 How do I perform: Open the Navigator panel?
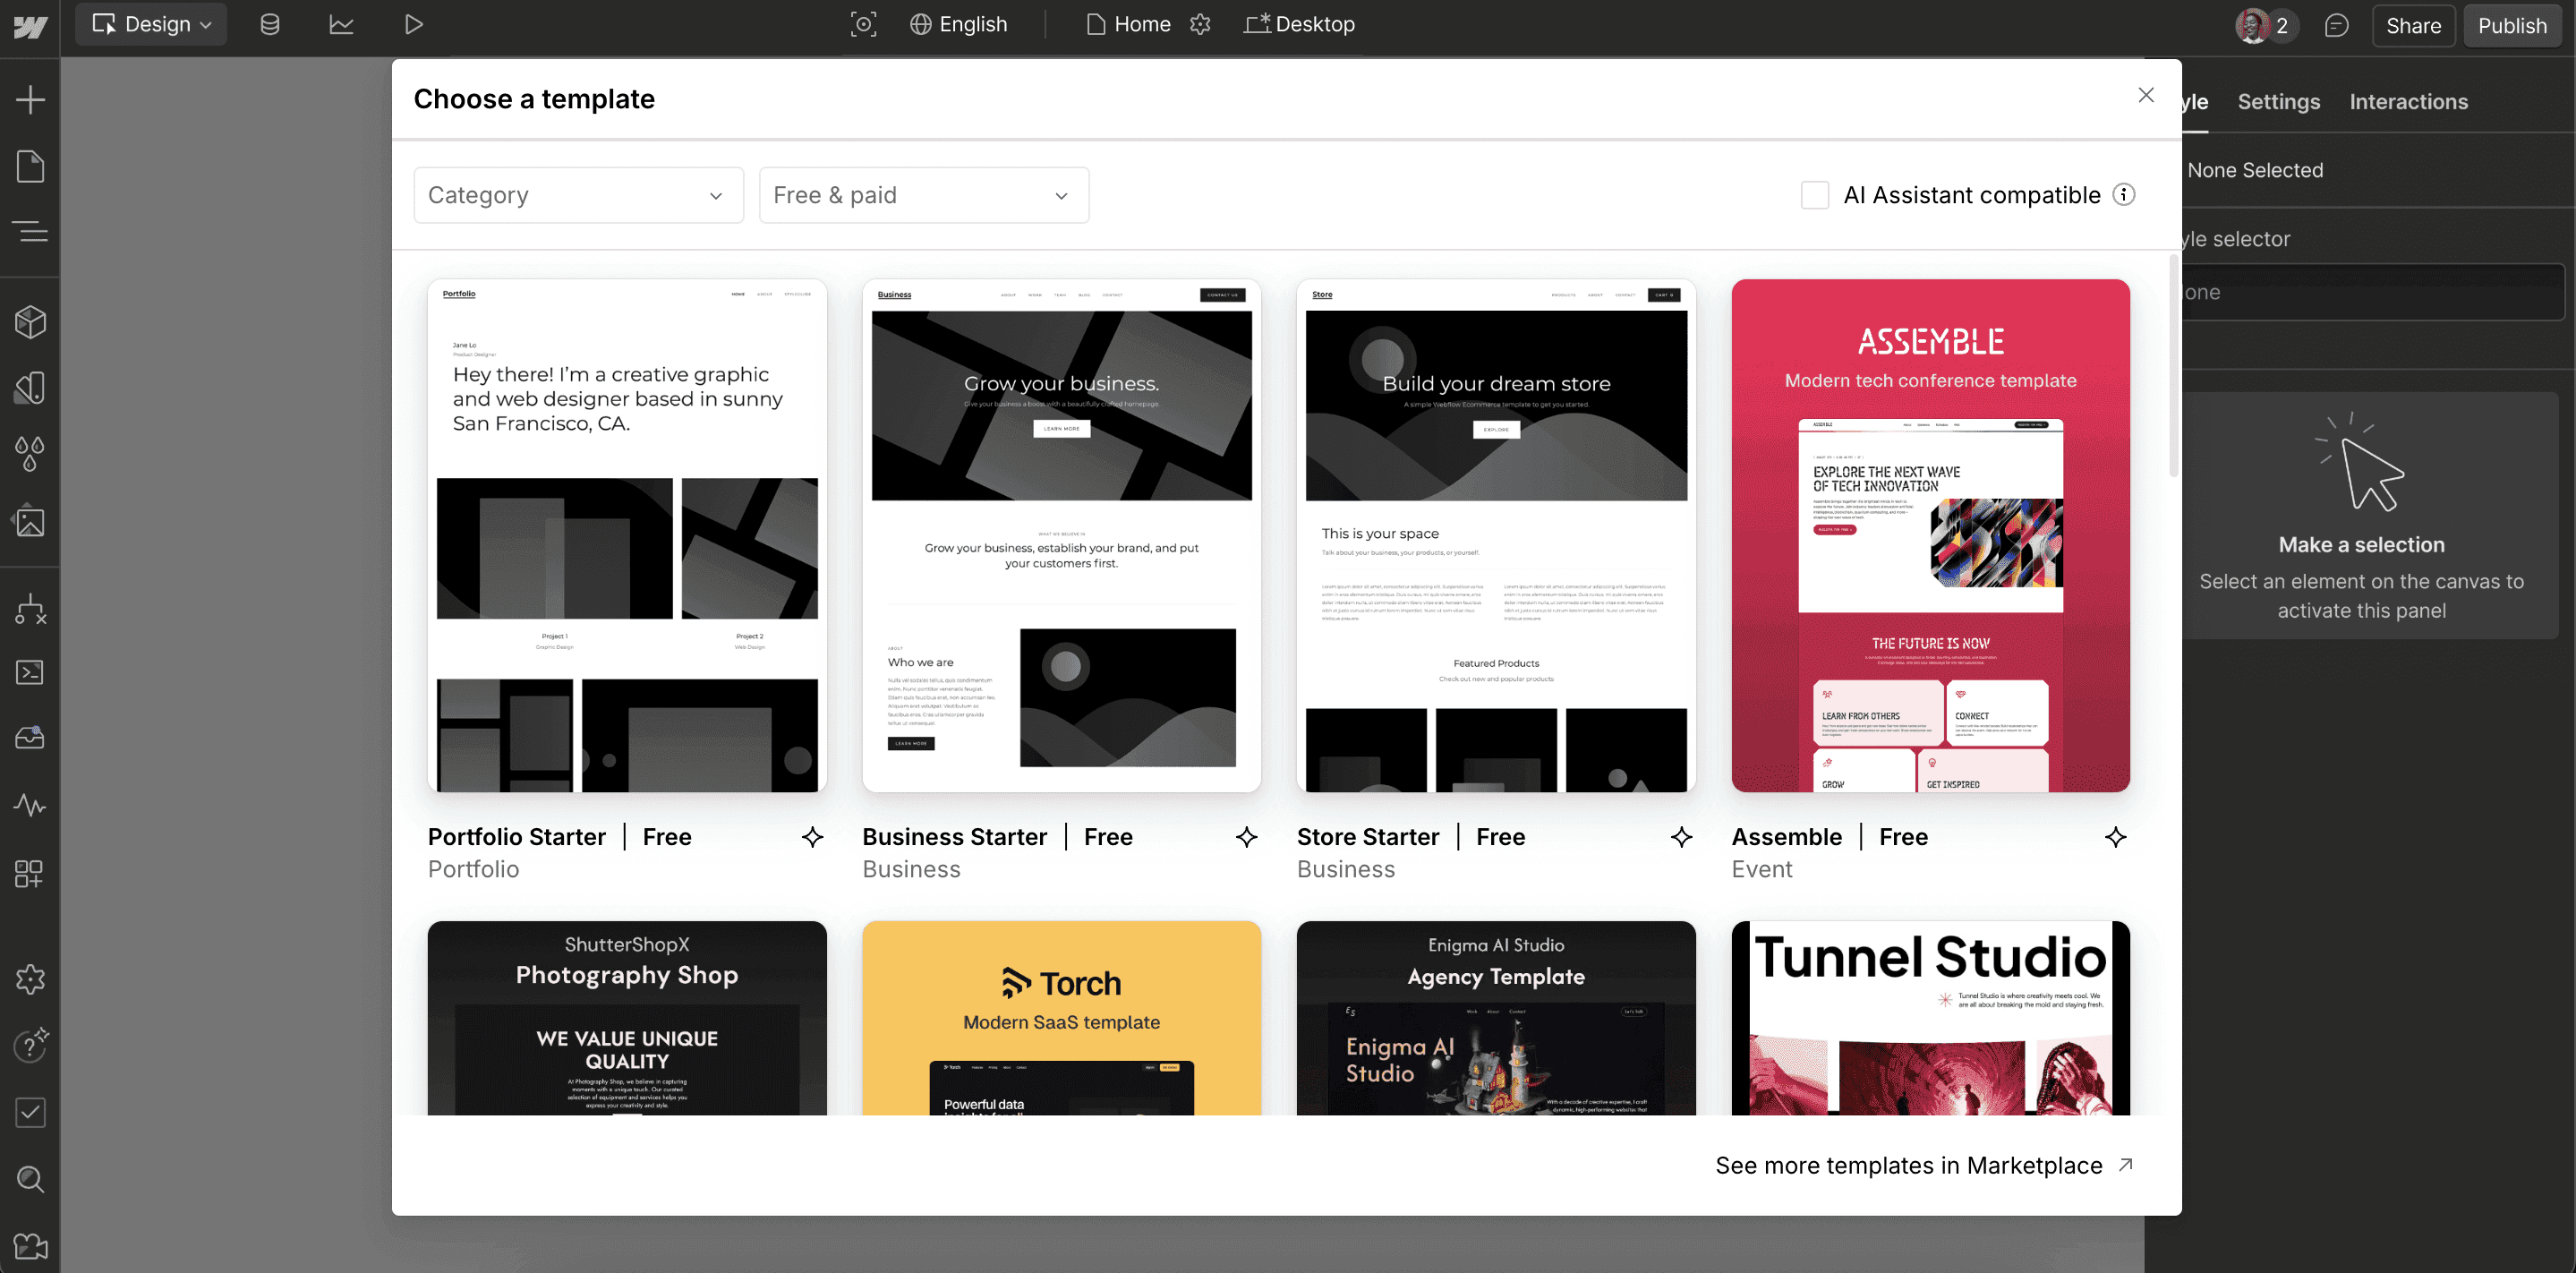[x=30, y=232]
